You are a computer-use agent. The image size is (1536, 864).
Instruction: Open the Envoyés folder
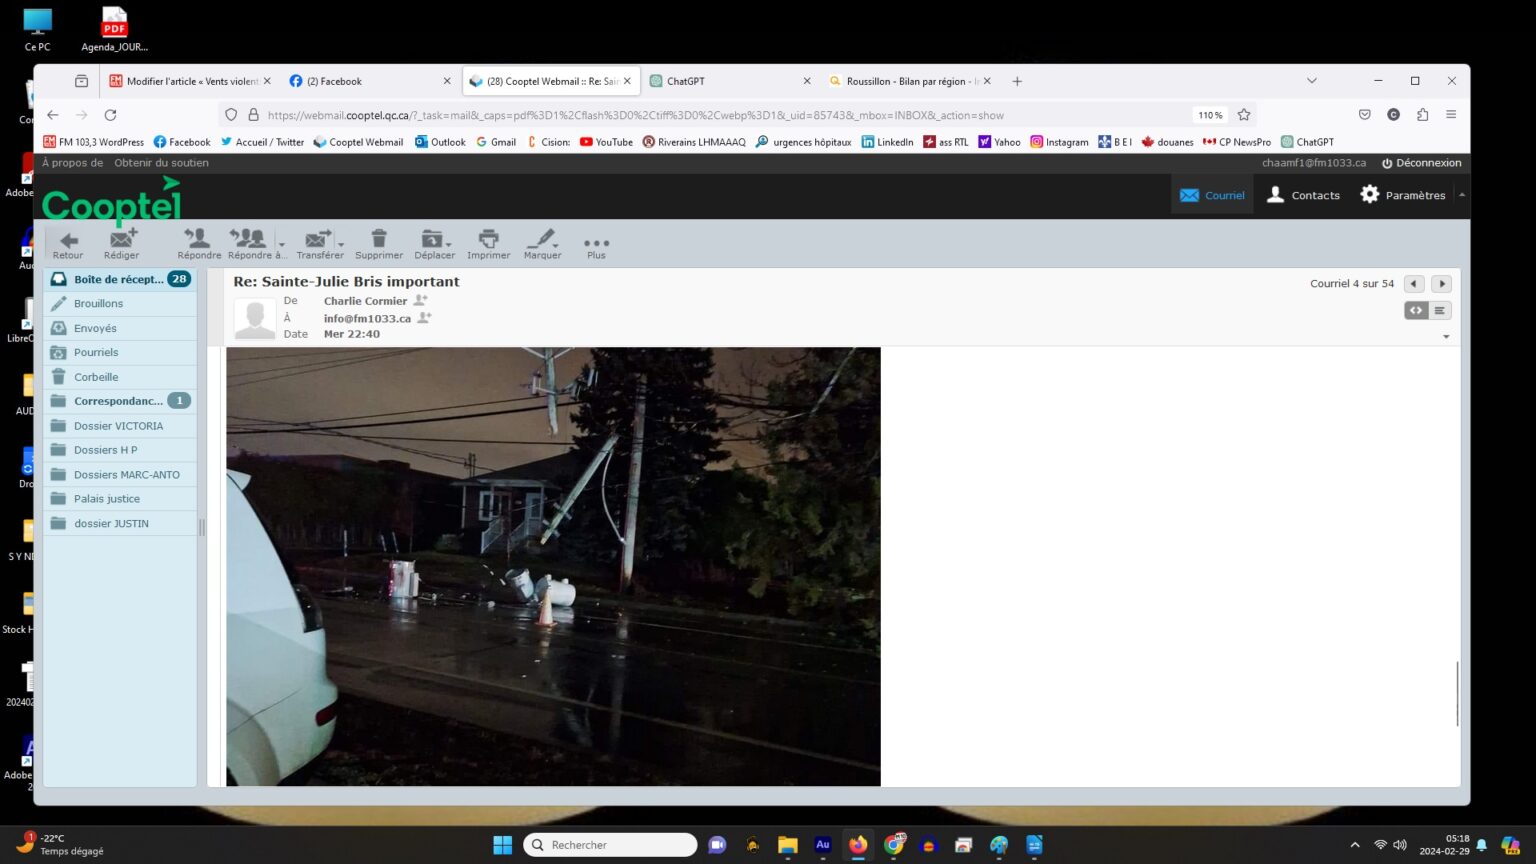coord(96,328)
